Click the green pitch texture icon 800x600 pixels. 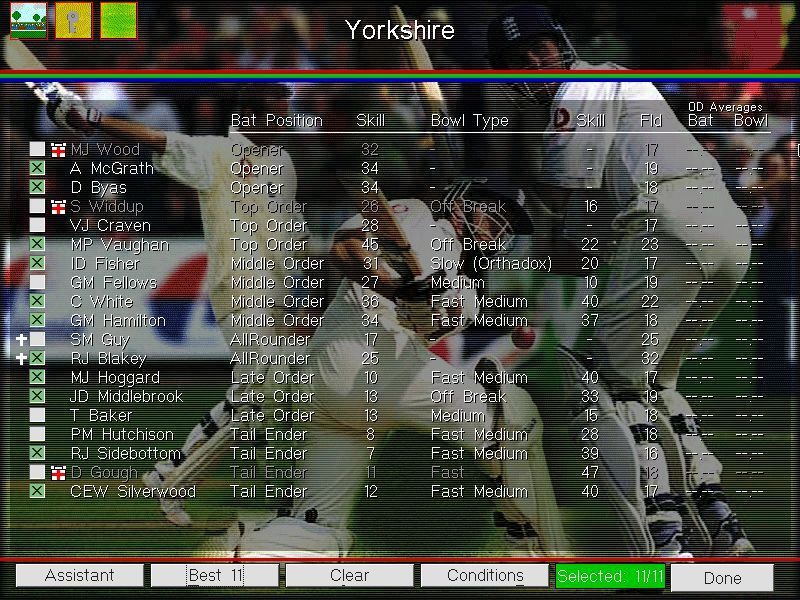[x=119, y=20]
